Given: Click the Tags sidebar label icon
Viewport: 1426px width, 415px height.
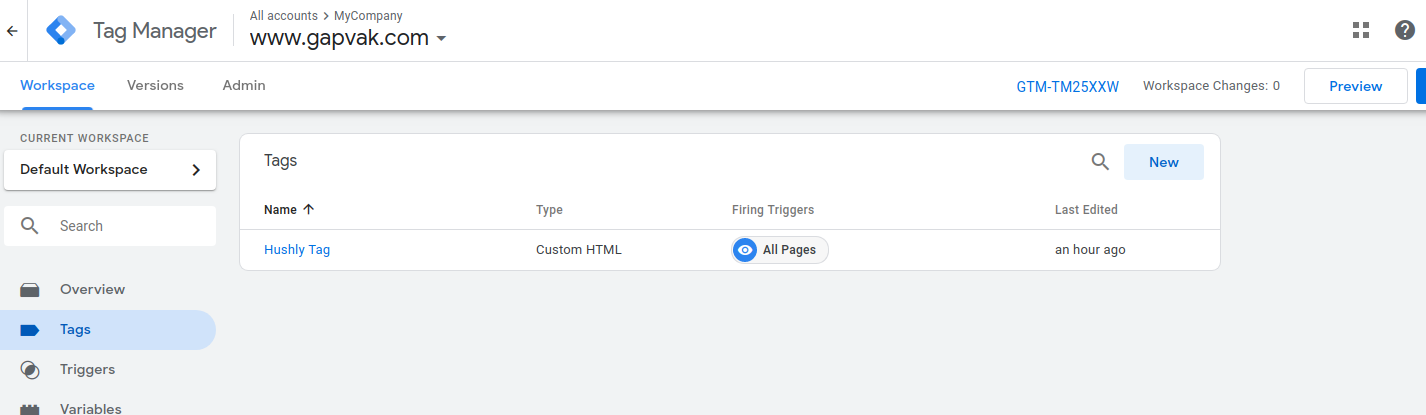Looking at the screenshot, I should pyautogui.click(x=30, y=330).
